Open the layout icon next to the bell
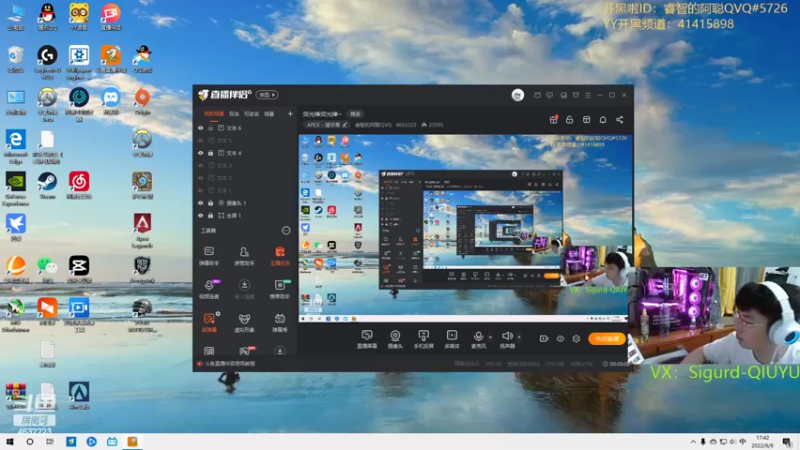 587,119
